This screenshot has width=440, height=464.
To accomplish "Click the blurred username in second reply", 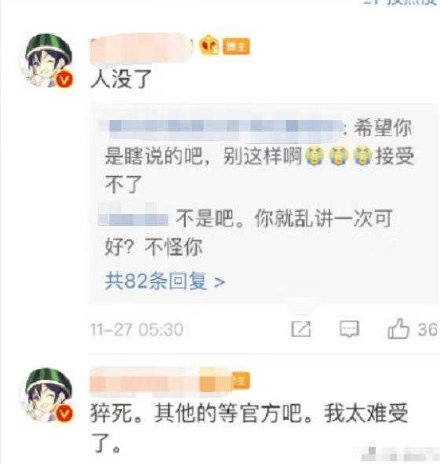I will 133,215.
